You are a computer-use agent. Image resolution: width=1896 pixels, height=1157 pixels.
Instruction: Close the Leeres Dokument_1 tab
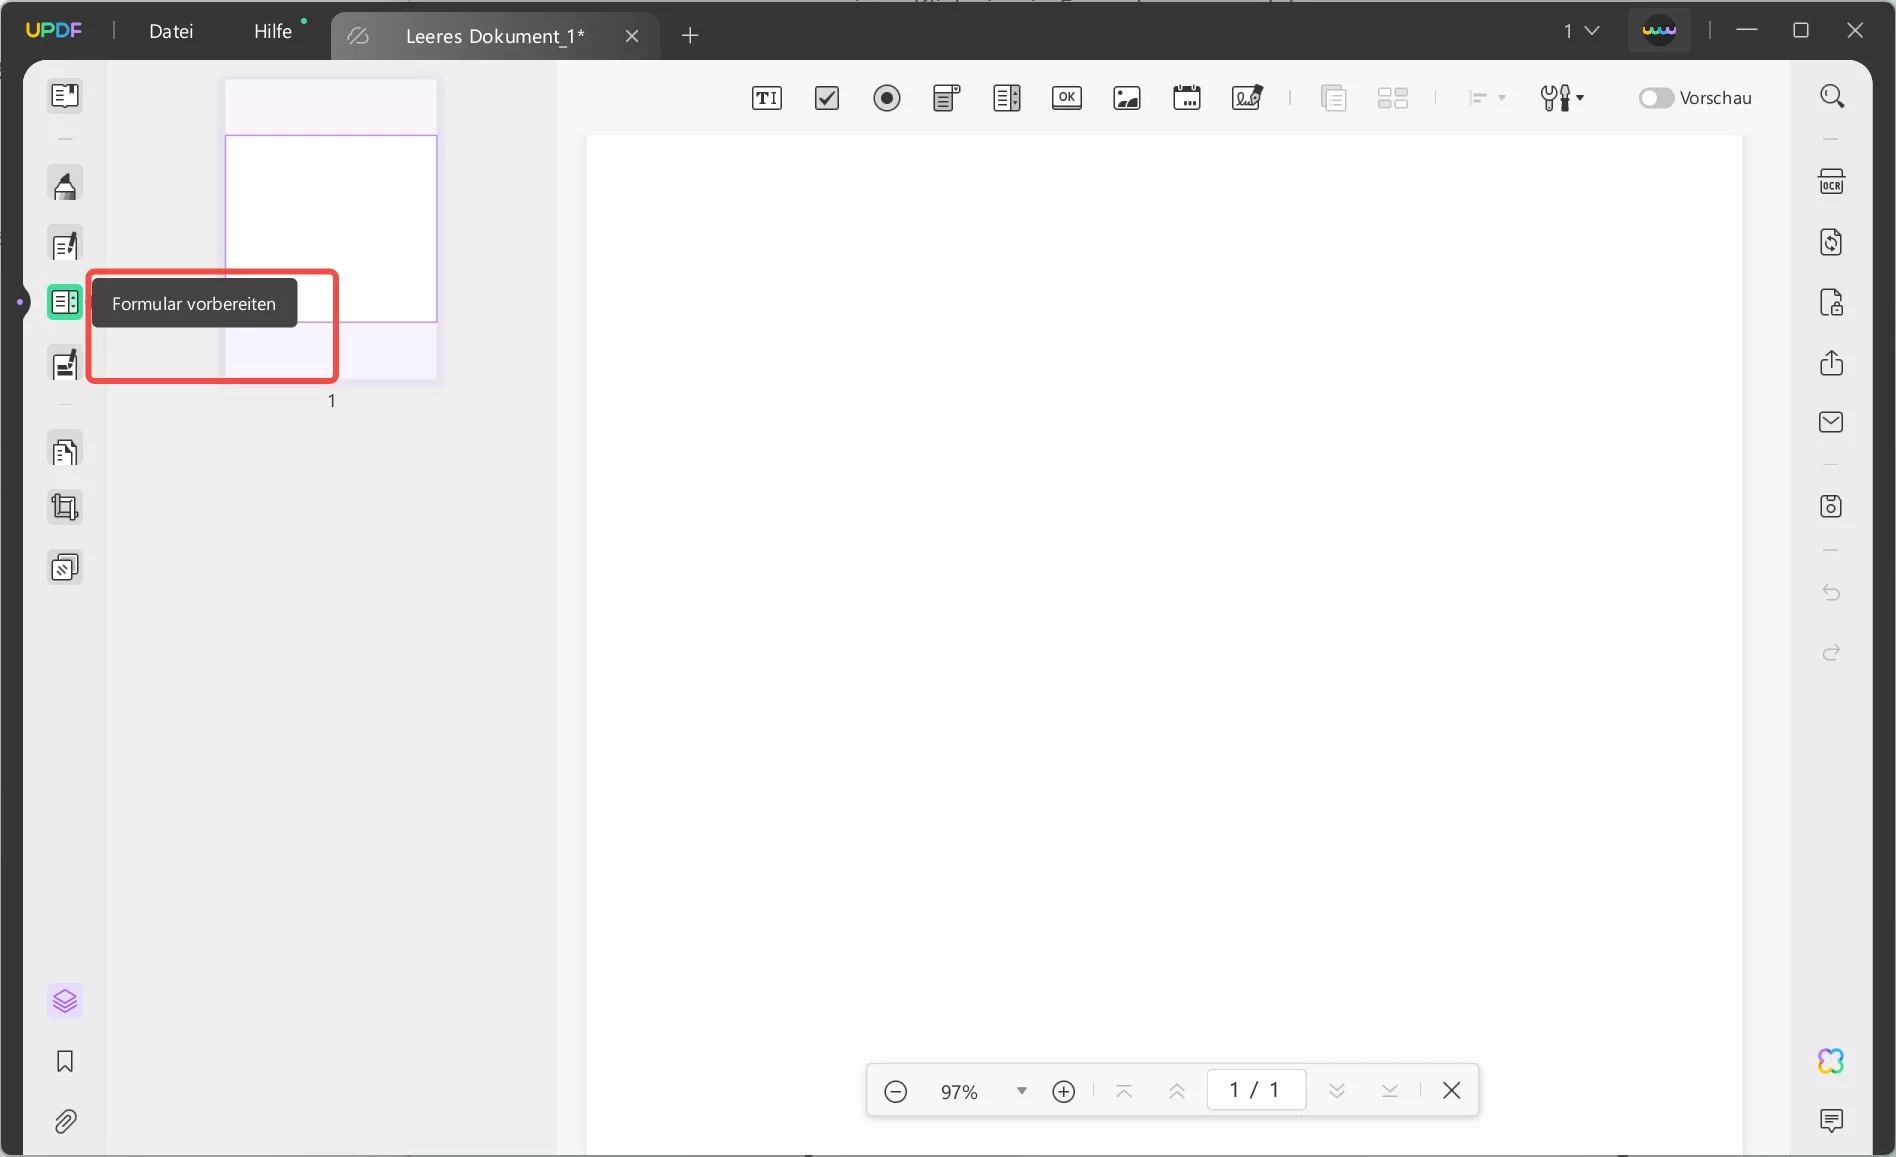coord(632,36)
